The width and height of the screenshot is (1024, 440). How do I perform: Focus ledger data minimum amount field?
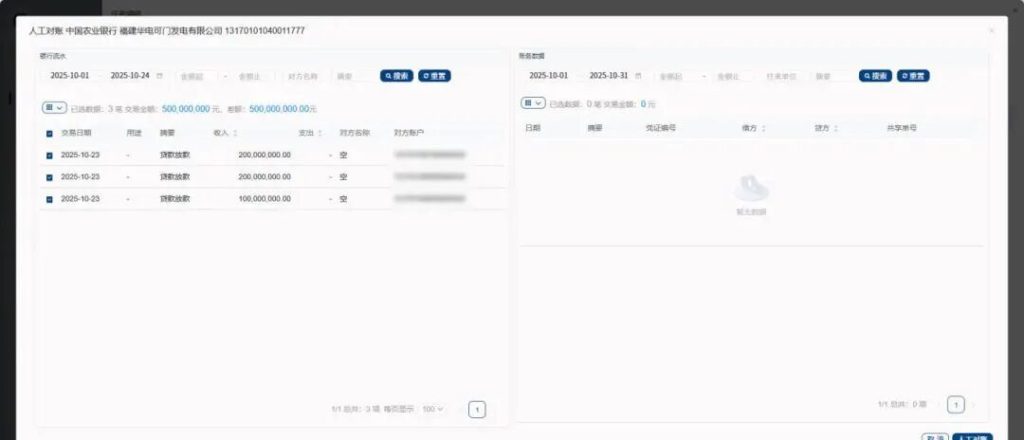pos(675,76)
